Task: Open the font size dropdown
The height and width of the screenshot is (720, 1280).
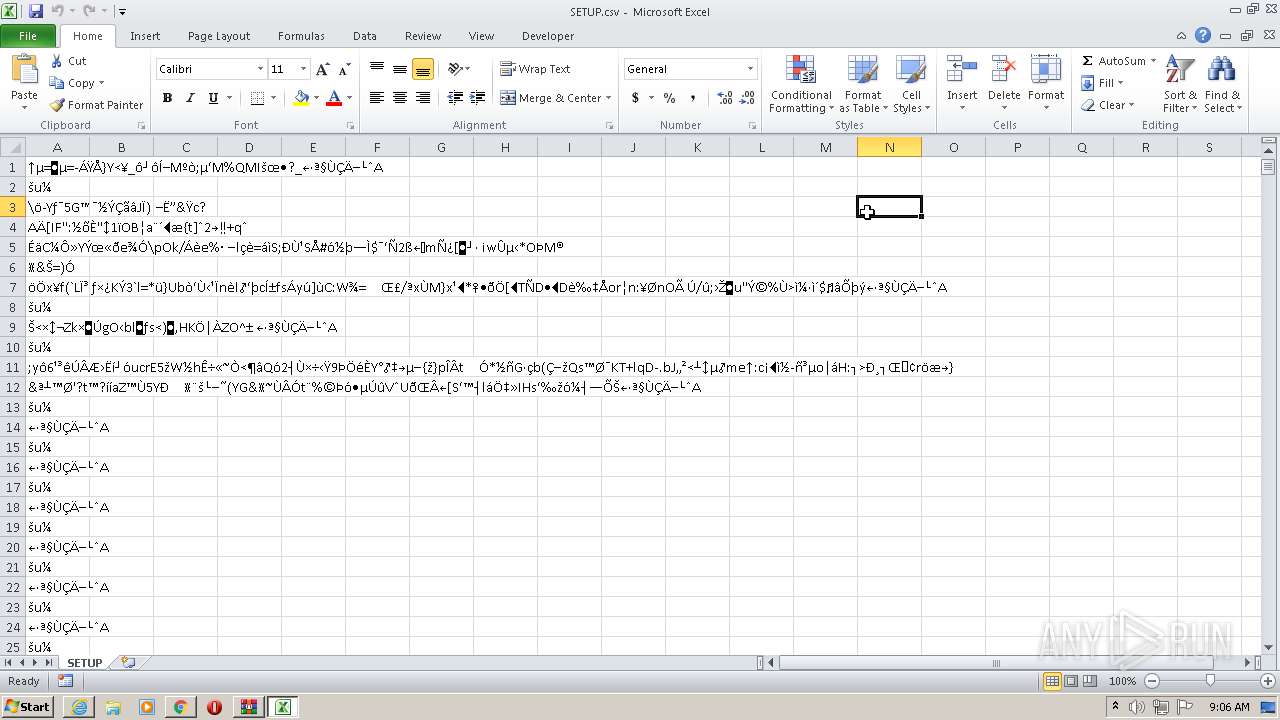Action: point(303,69)
